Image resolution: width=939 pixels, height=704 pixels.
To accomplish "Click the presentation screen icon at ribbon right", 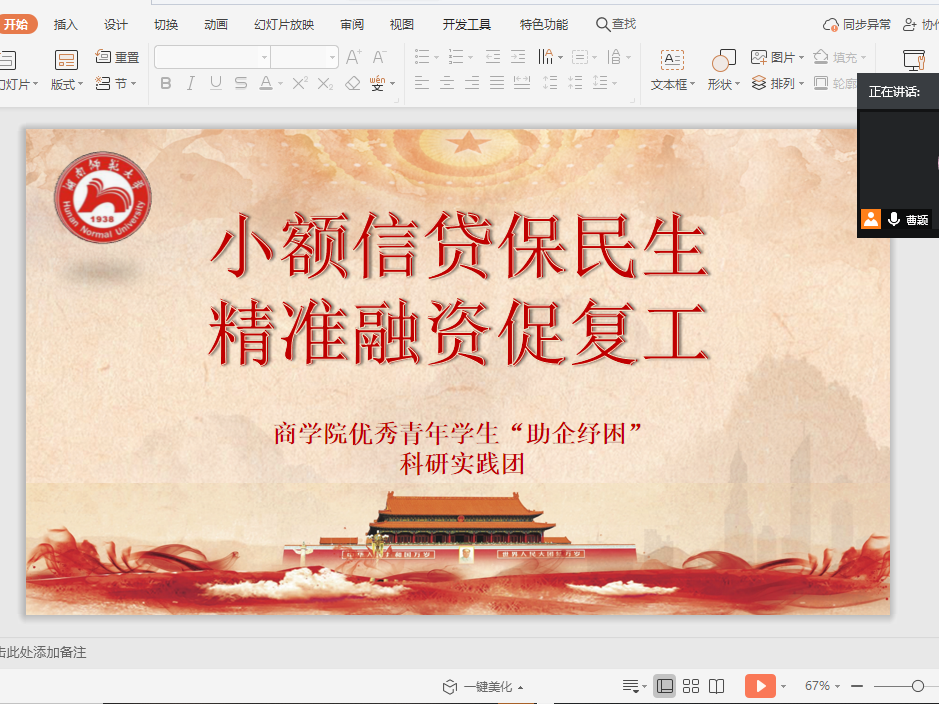I will coord(914,60).
